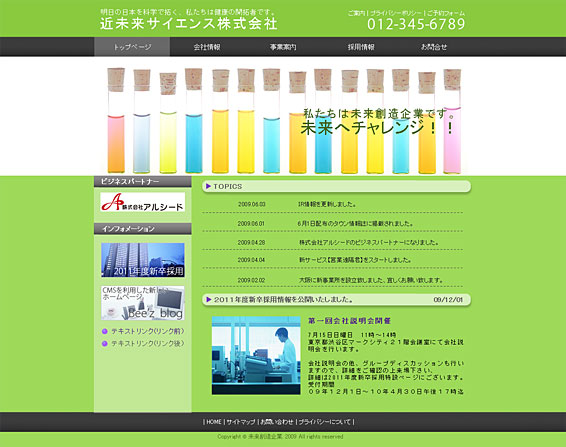Open the トップページ navigation tab
Viewport: 566px width, 447px height.
[132, 47]
